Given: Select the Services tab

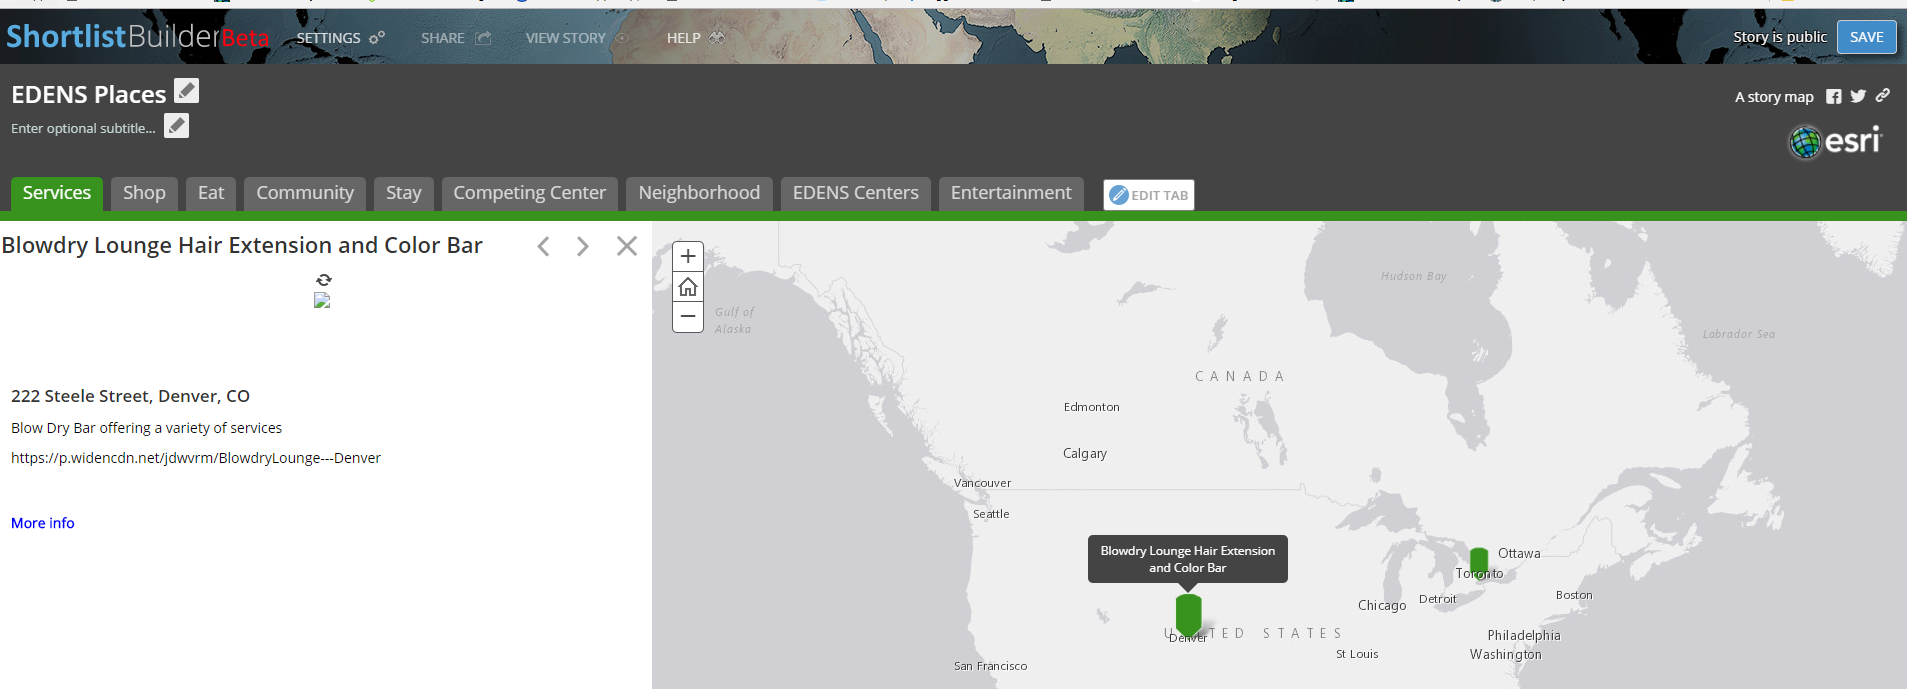Looking at the screenshot, I should [x=57, y=193].
